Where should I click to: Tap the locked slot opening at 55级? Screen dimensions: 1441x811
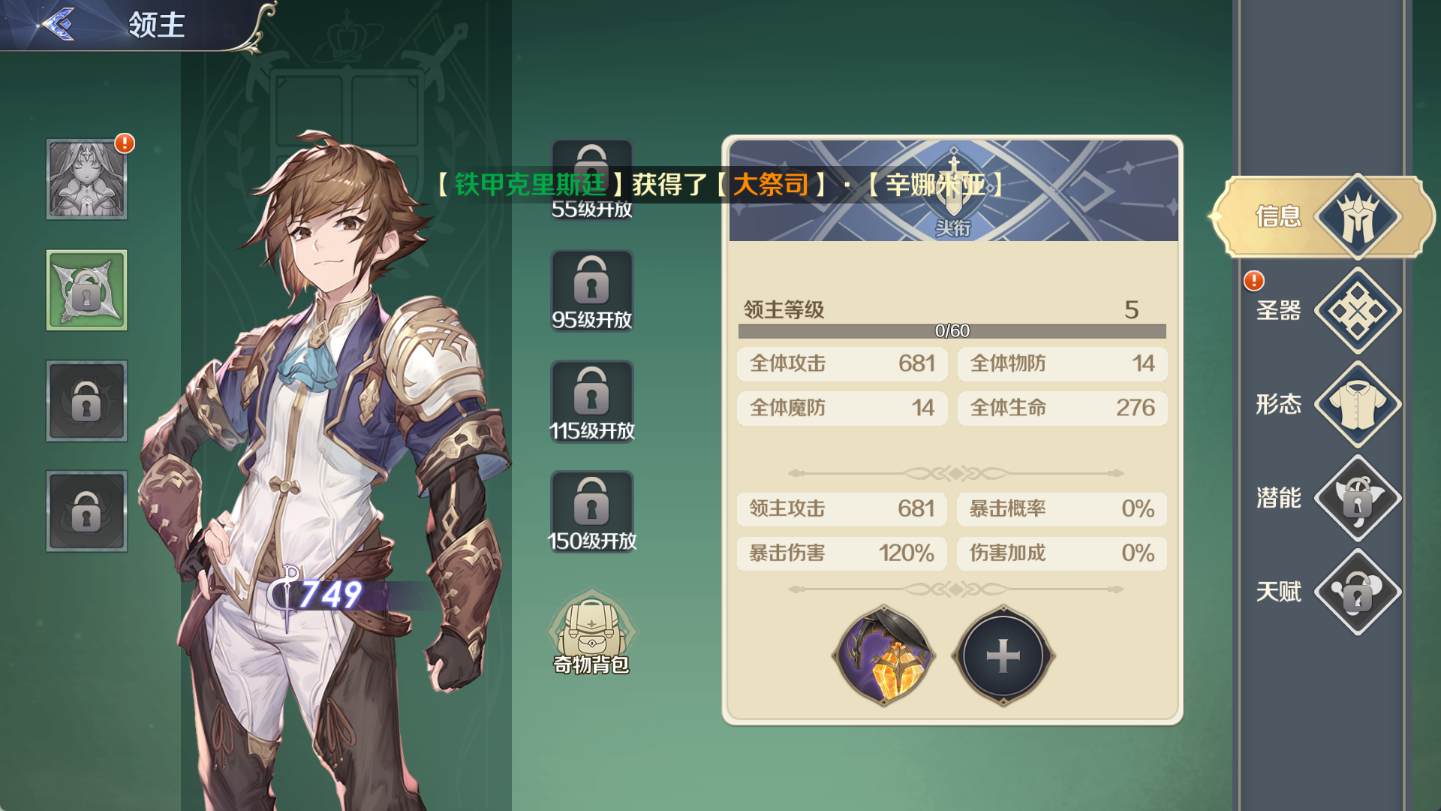point(592,181)
